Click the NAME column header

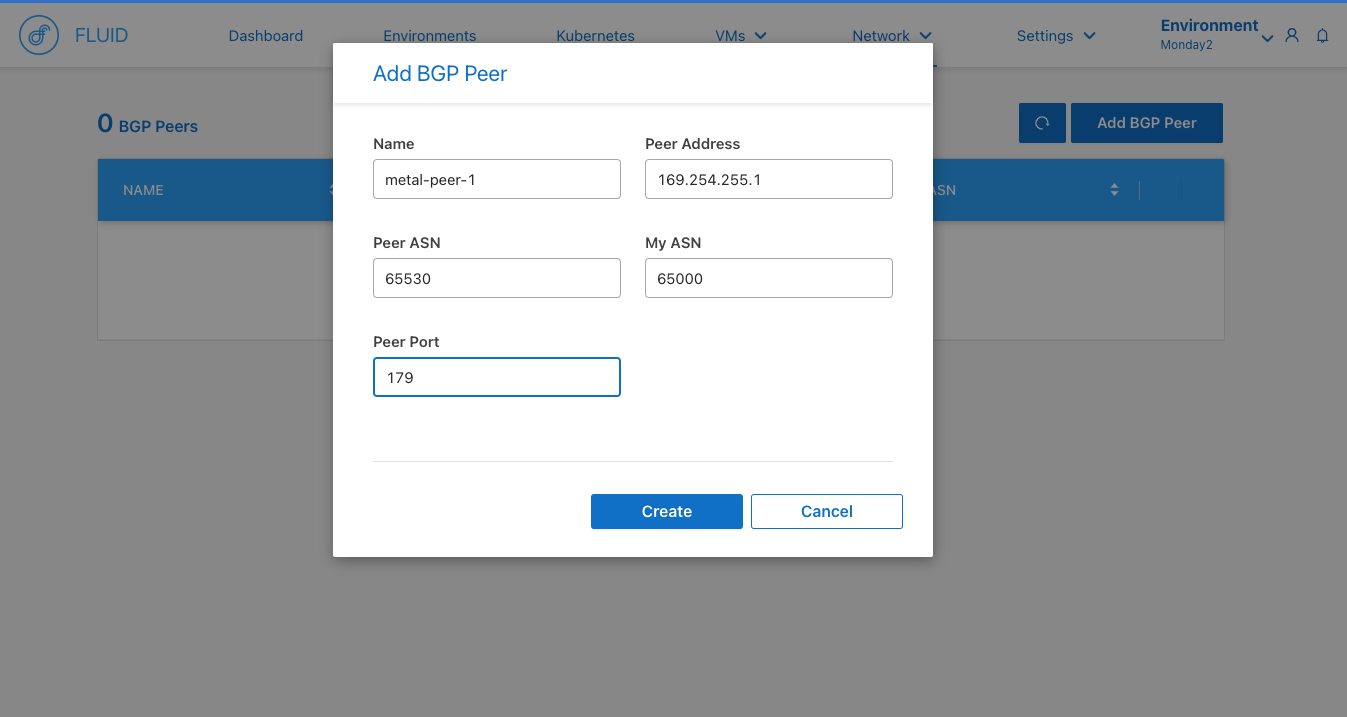point(143,190)
